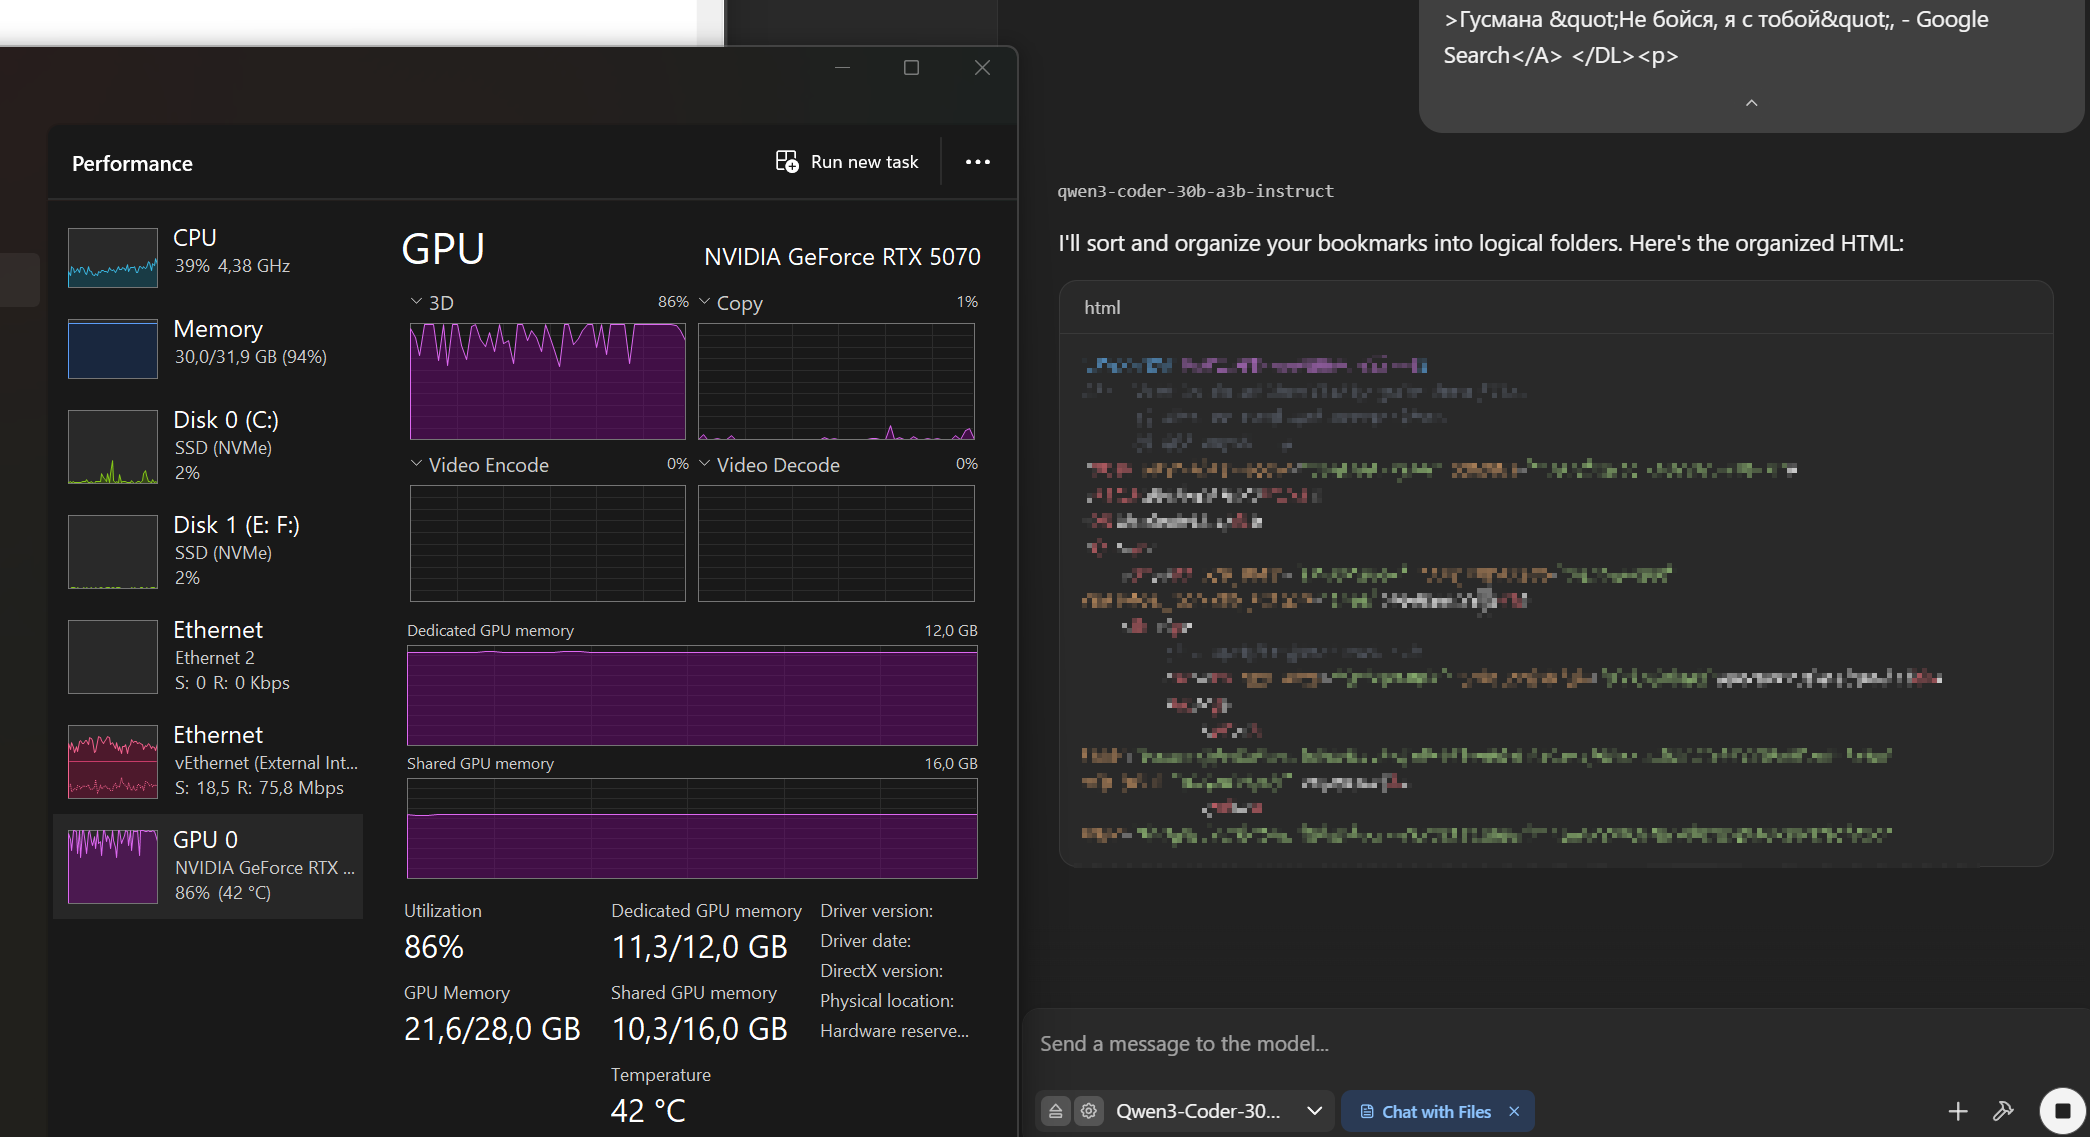Select Disk 0 (C:) performance item

click(208, 446)
